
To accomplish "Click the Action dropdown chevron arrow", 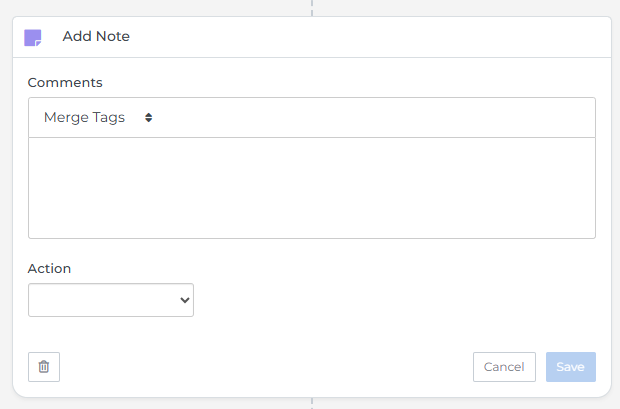I will tap(185, 300).
